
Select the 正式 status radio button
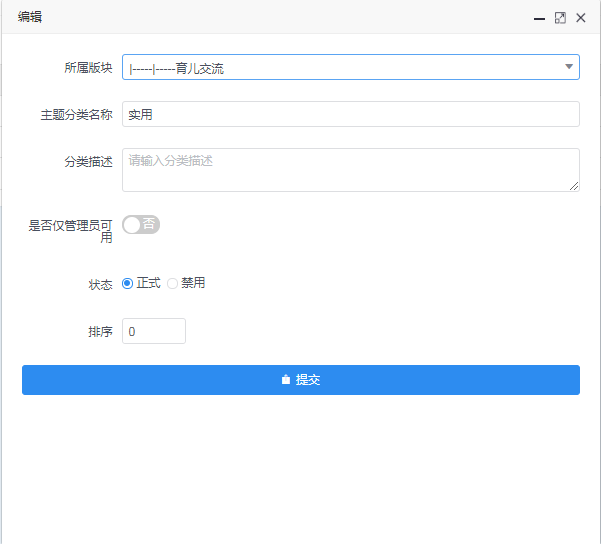[x=127, y=283]
